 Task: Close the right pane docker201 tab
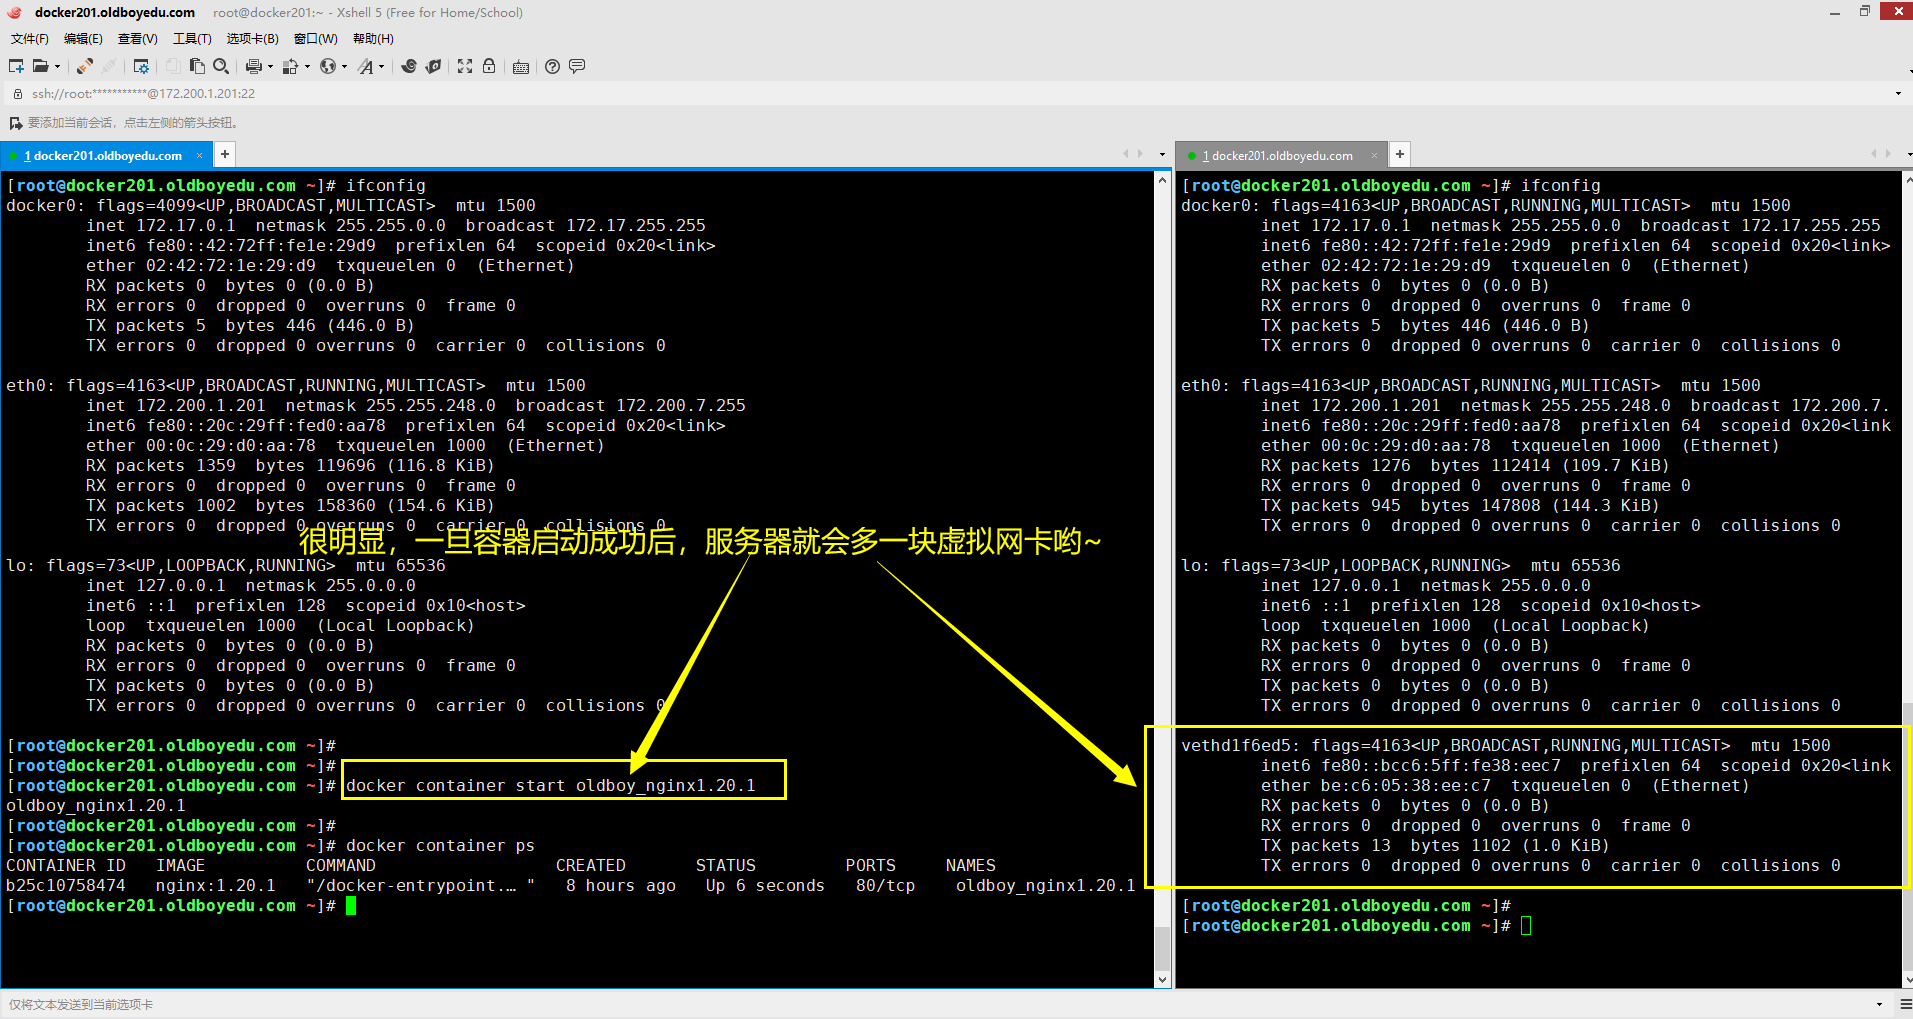(x=1374, y=155)
